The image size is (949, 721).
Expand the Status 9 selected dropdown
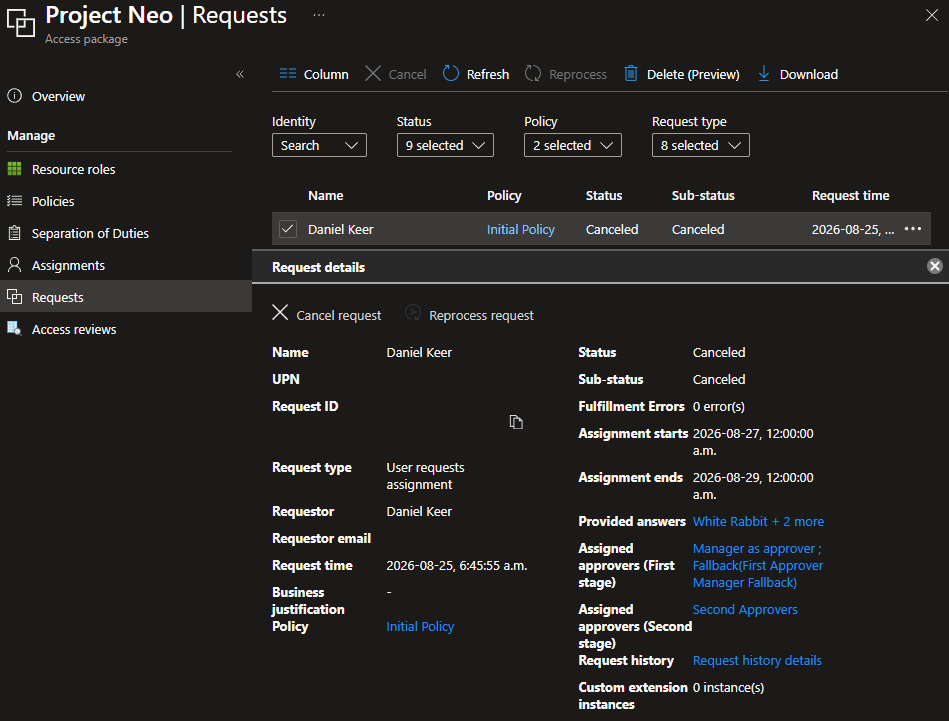(x=445, y=145)
